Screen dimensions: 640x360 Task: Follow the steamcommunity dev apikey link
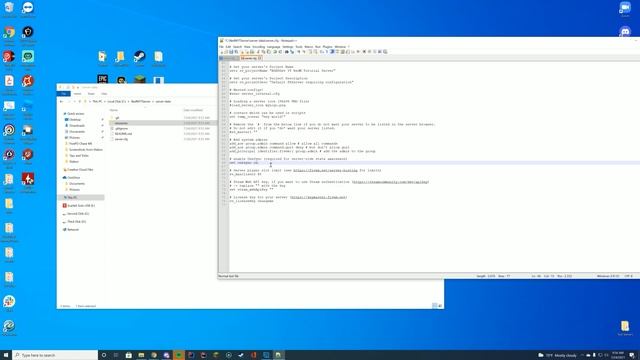[390, 182]
